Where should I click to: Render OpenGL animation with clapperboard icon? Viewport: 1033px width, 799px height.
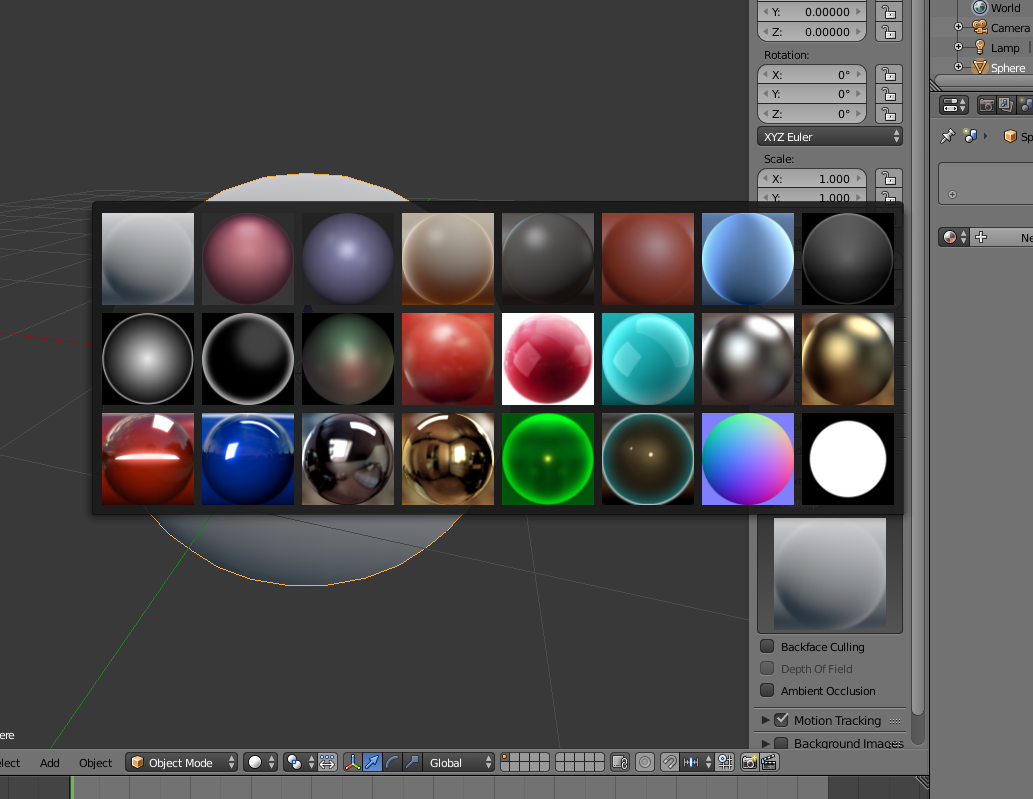point(769,762)
